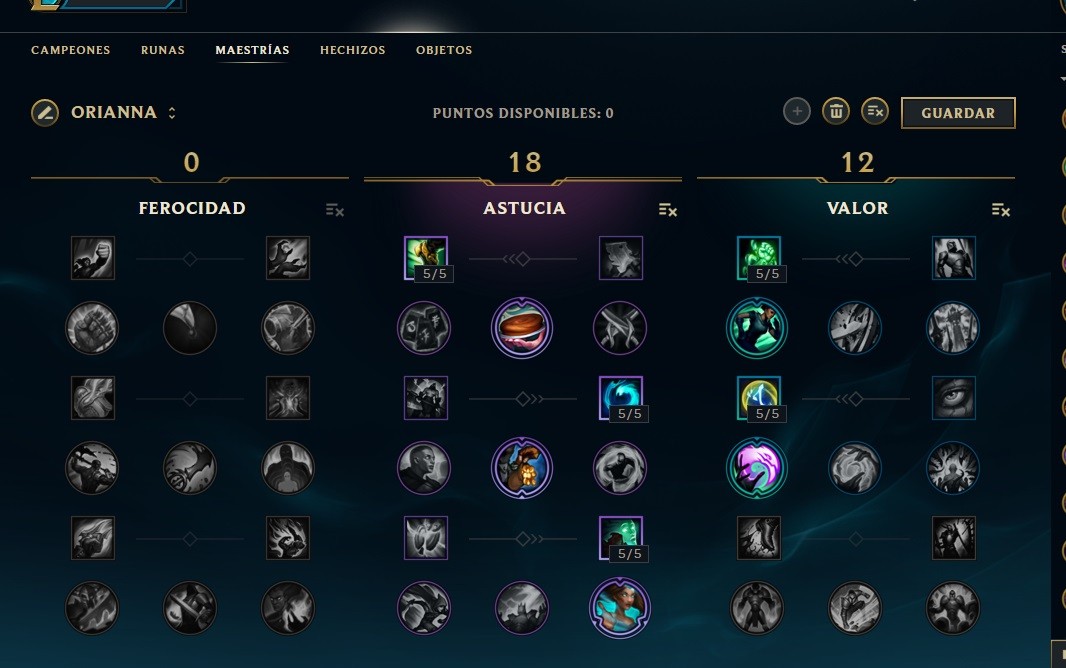Screen dimensions: 1066x668
Task: Select the fist mastery in Ferocidad top row
Action: (x=93, y=258)
